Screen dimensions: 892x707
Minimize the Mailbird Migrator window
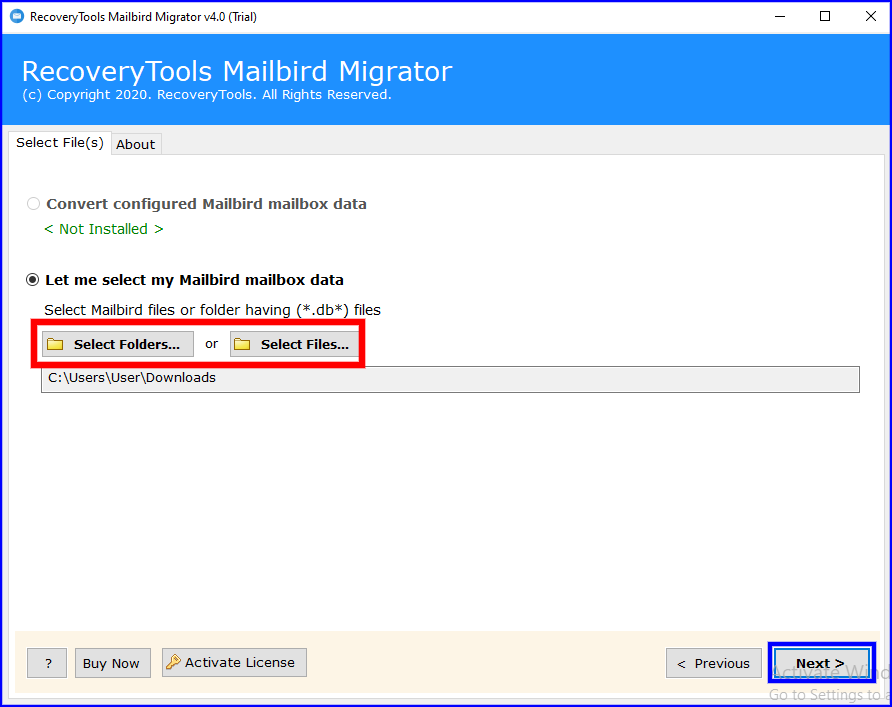point(780,16)
